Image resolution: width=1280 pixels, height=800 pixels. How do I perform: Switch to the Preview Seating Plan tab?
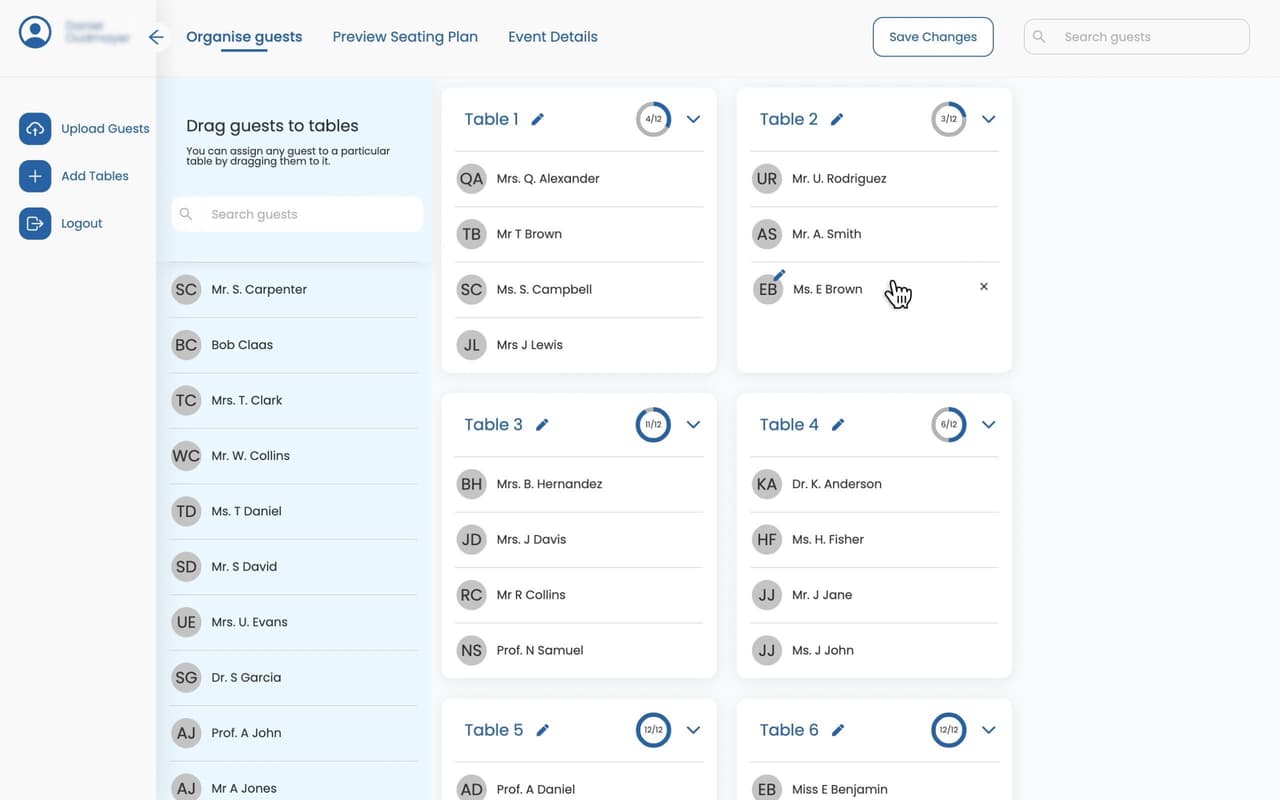click(x=405, y=36)
